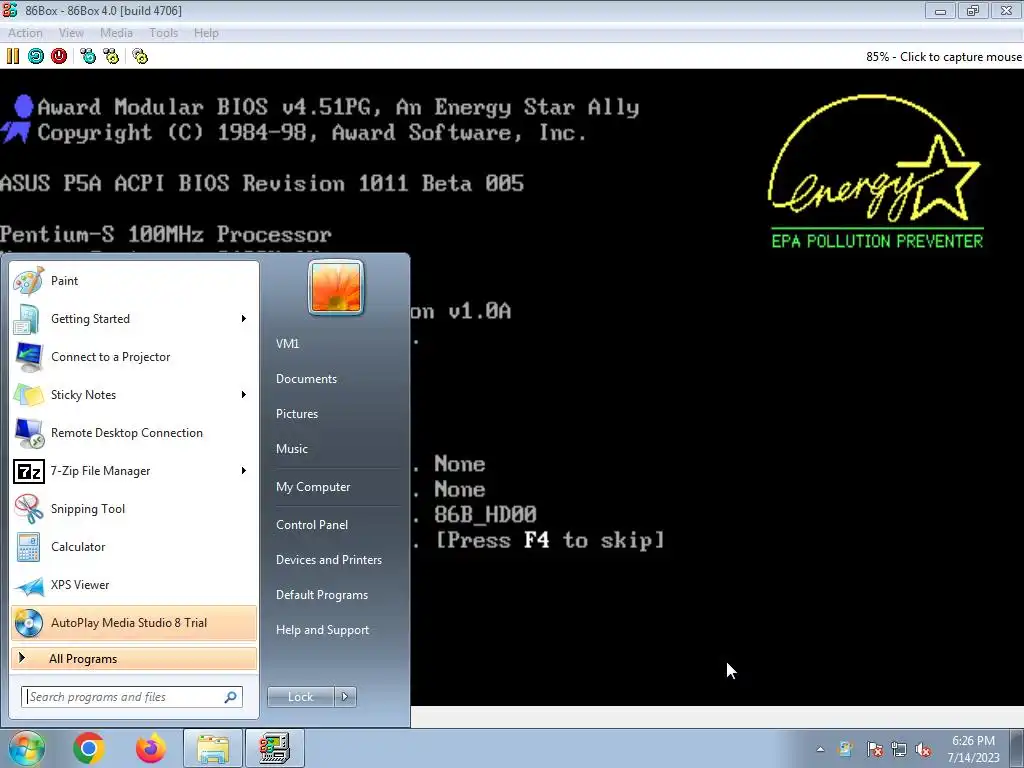Image resolution: width=1024 pixels, height=768 pixels.
Task: Click the Lock button
Action: tap(300, 697)
